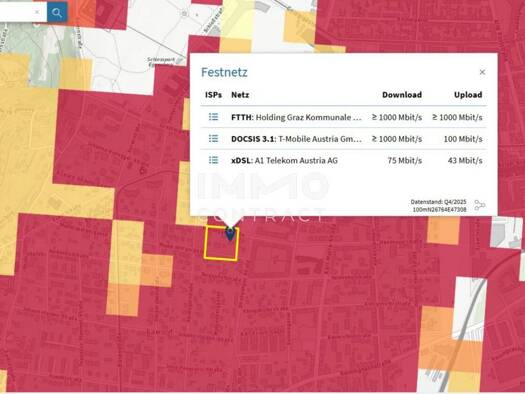Click the Download column header
Screen dimensions: 525x394
tap(402, 95)
